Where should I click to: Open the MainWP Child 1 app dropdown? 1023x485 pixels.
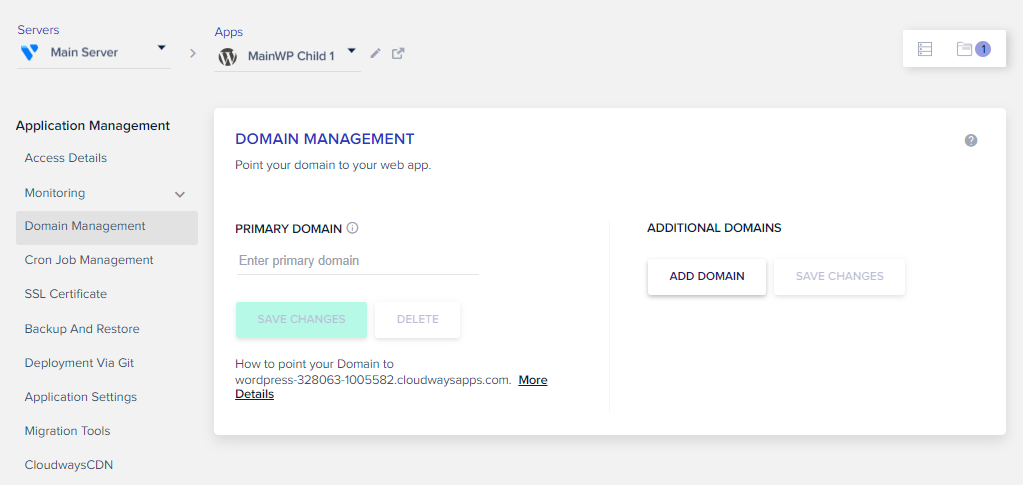point(287,56)
